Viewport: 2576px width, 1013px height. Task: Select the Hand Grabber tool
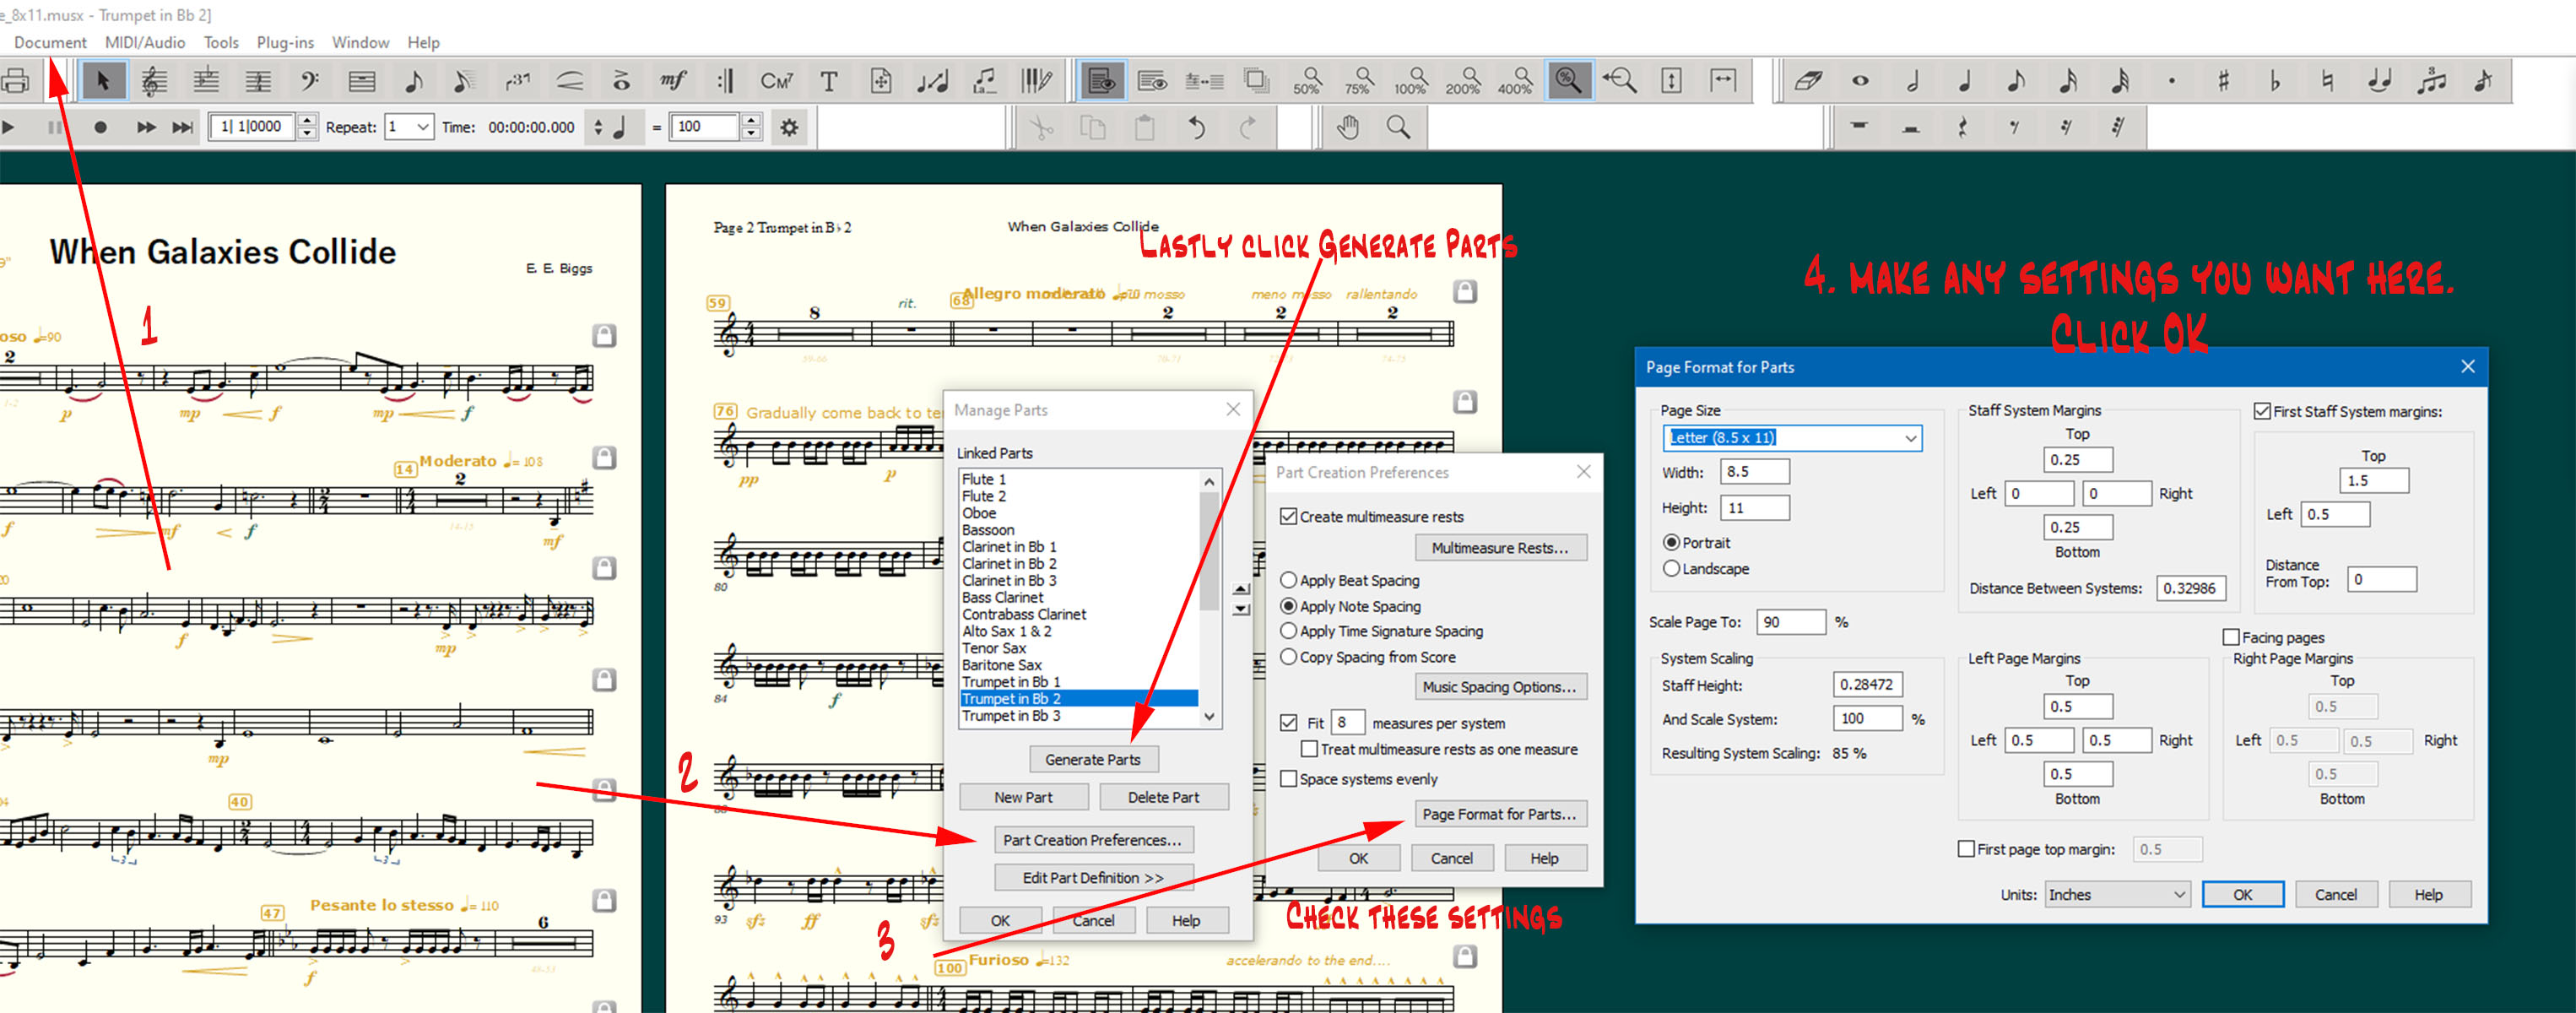tap(1347, 127)
